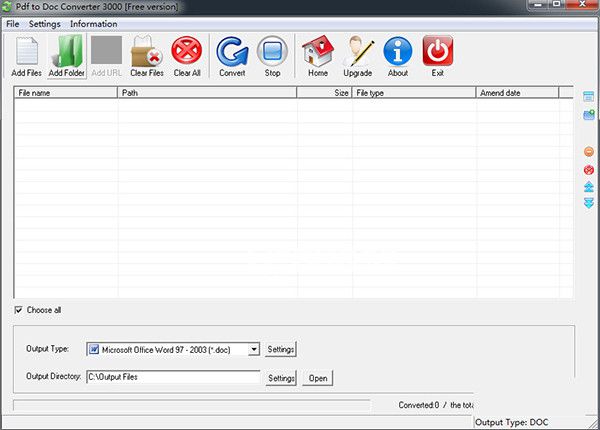Image resolution: width=600 pixels, height=430 pixels.
Task: Sort by Amend date column header
Action: click(x=517, y=93)
